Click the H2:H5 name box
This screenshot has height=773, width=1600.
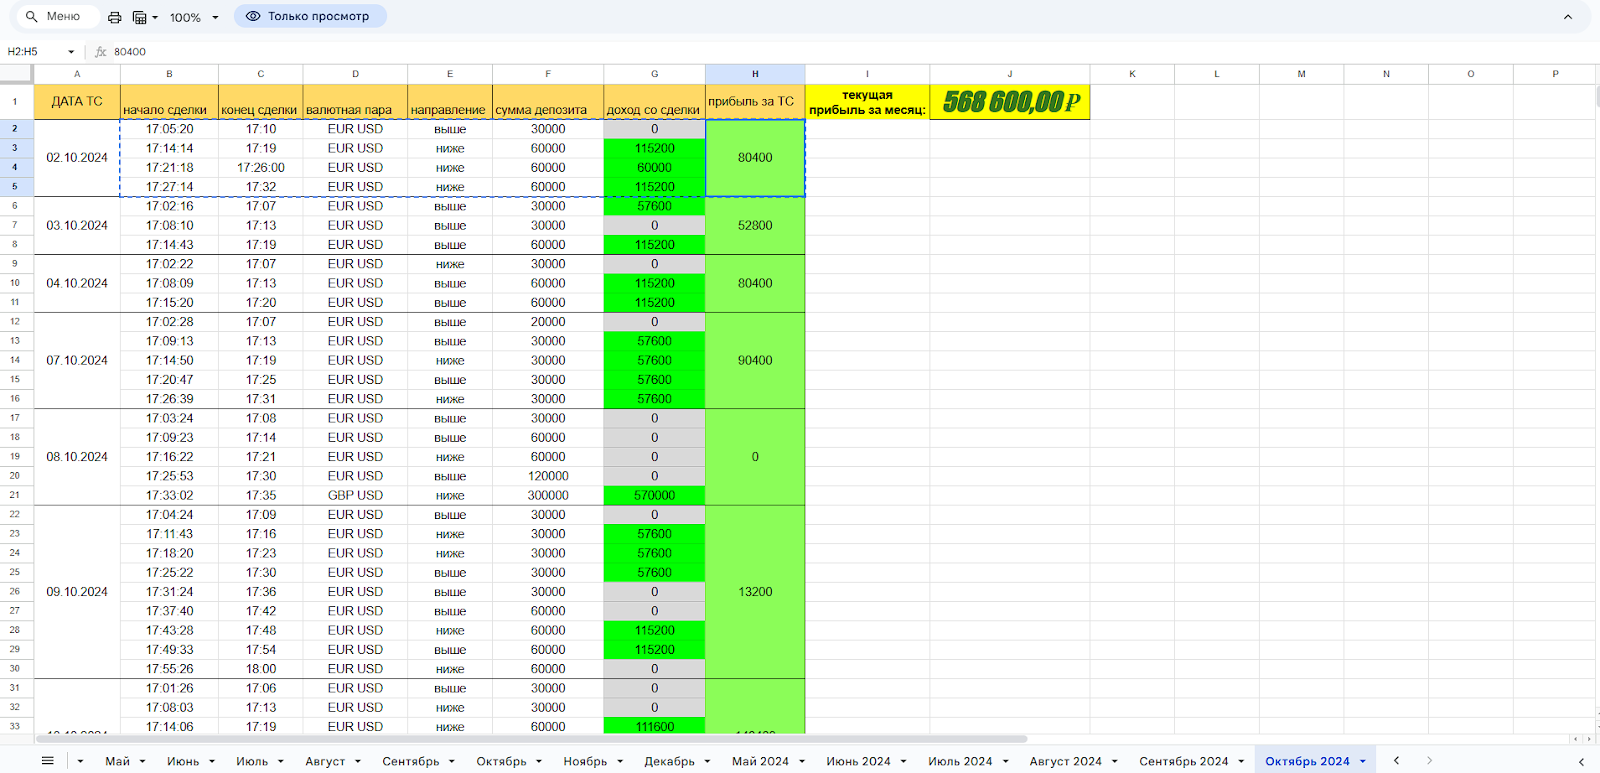click(x=34, y=52)
